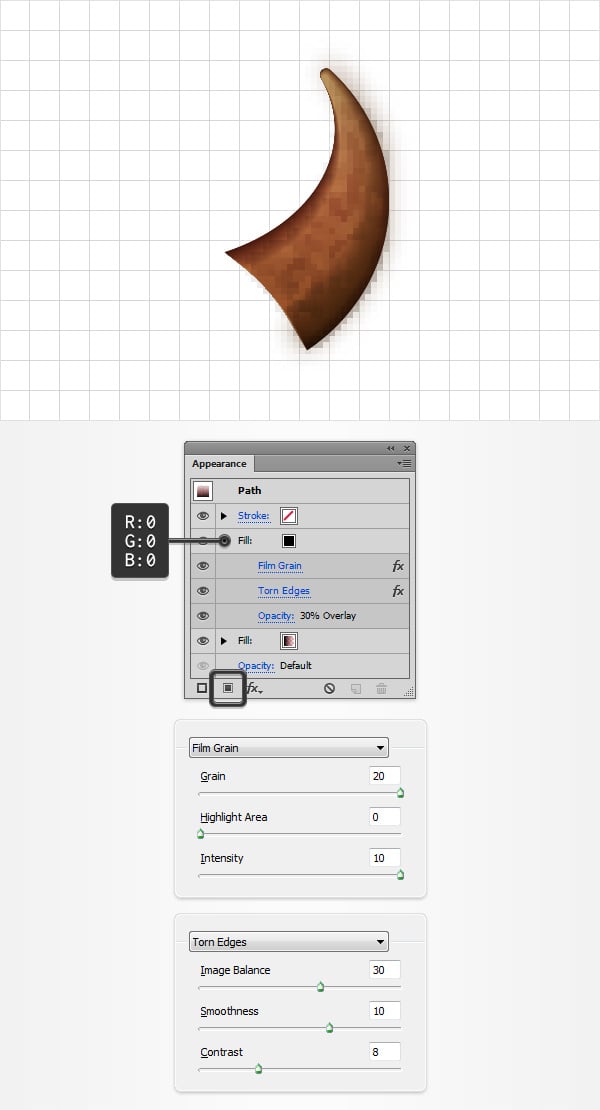Screen dimensions: 600x1110
Task: Open the Torn Edges filter dropdown
Action: pos(289,942)
